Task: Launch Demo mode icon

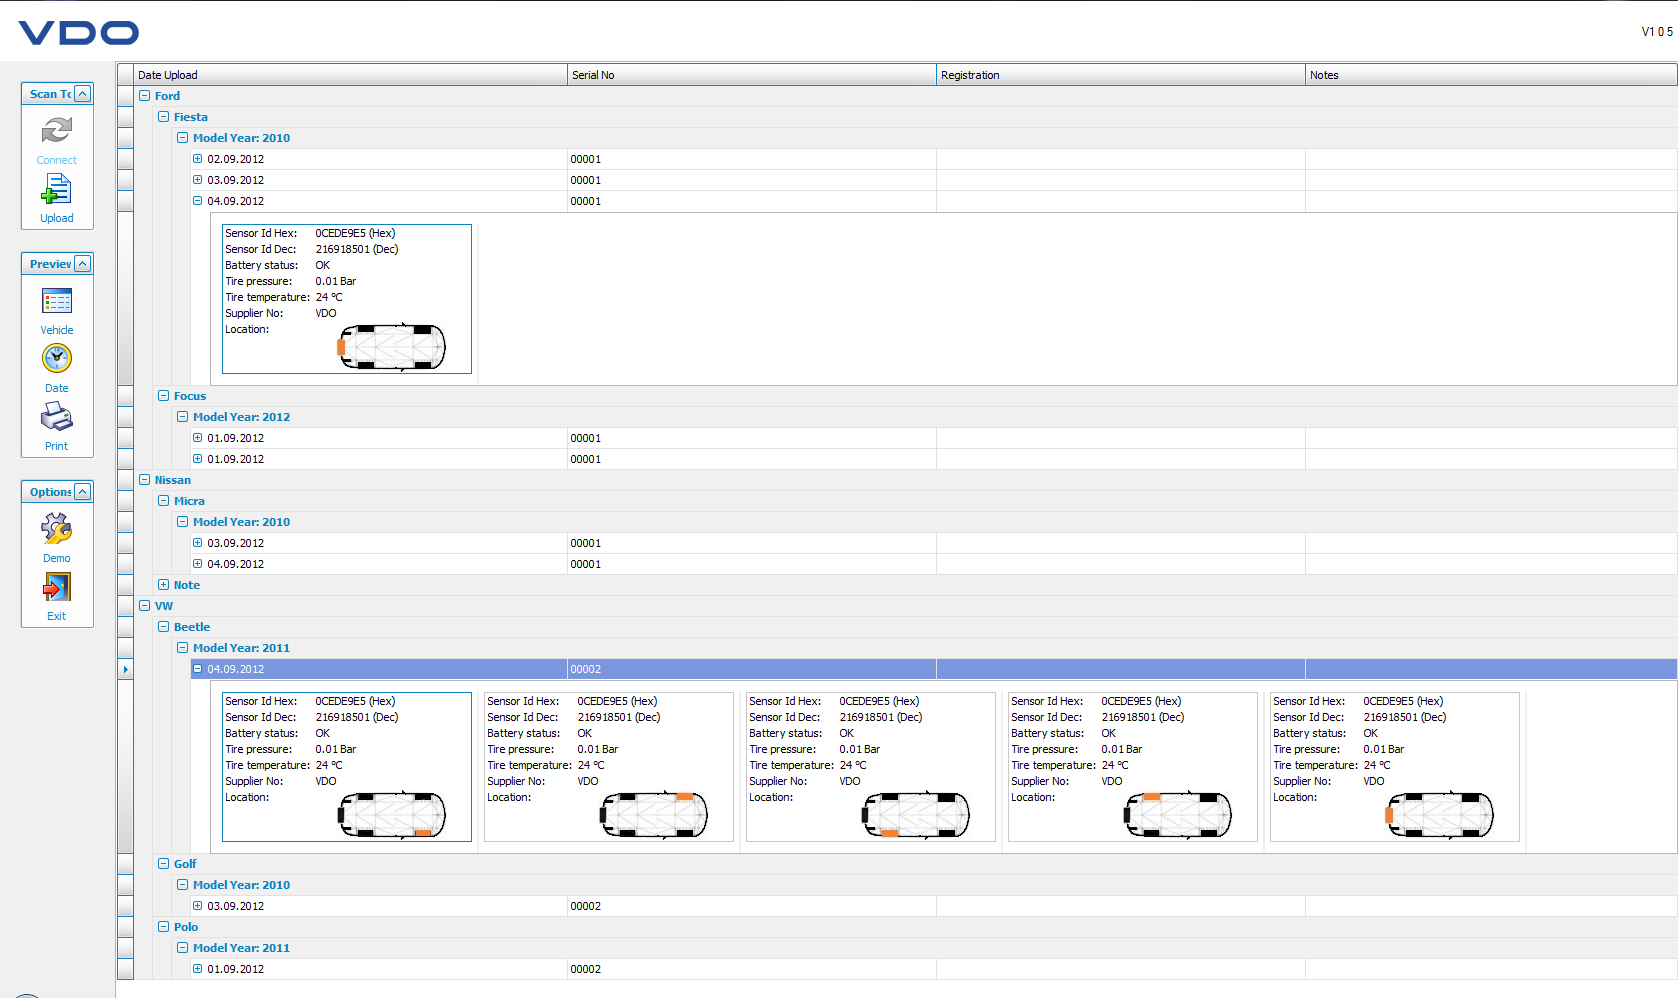Action: [x=57, y=528]
